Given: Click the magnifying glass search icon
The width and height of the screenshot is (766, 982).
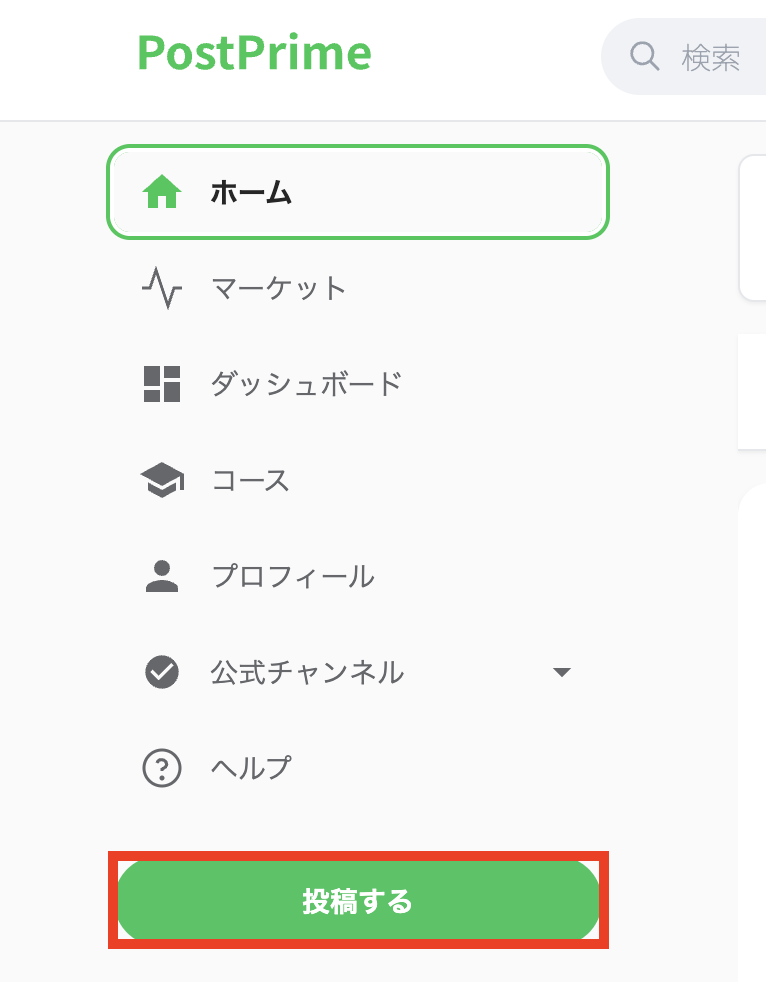Looking at the screenshot, I should pos(643,57).
